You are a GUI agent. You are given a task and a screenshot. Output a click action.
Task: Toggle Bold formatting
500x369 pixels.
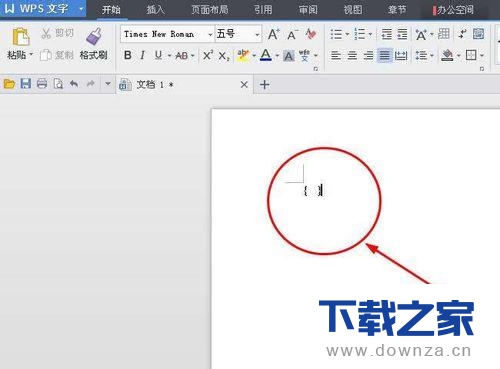pyautogui.click(x=127, y=55)
